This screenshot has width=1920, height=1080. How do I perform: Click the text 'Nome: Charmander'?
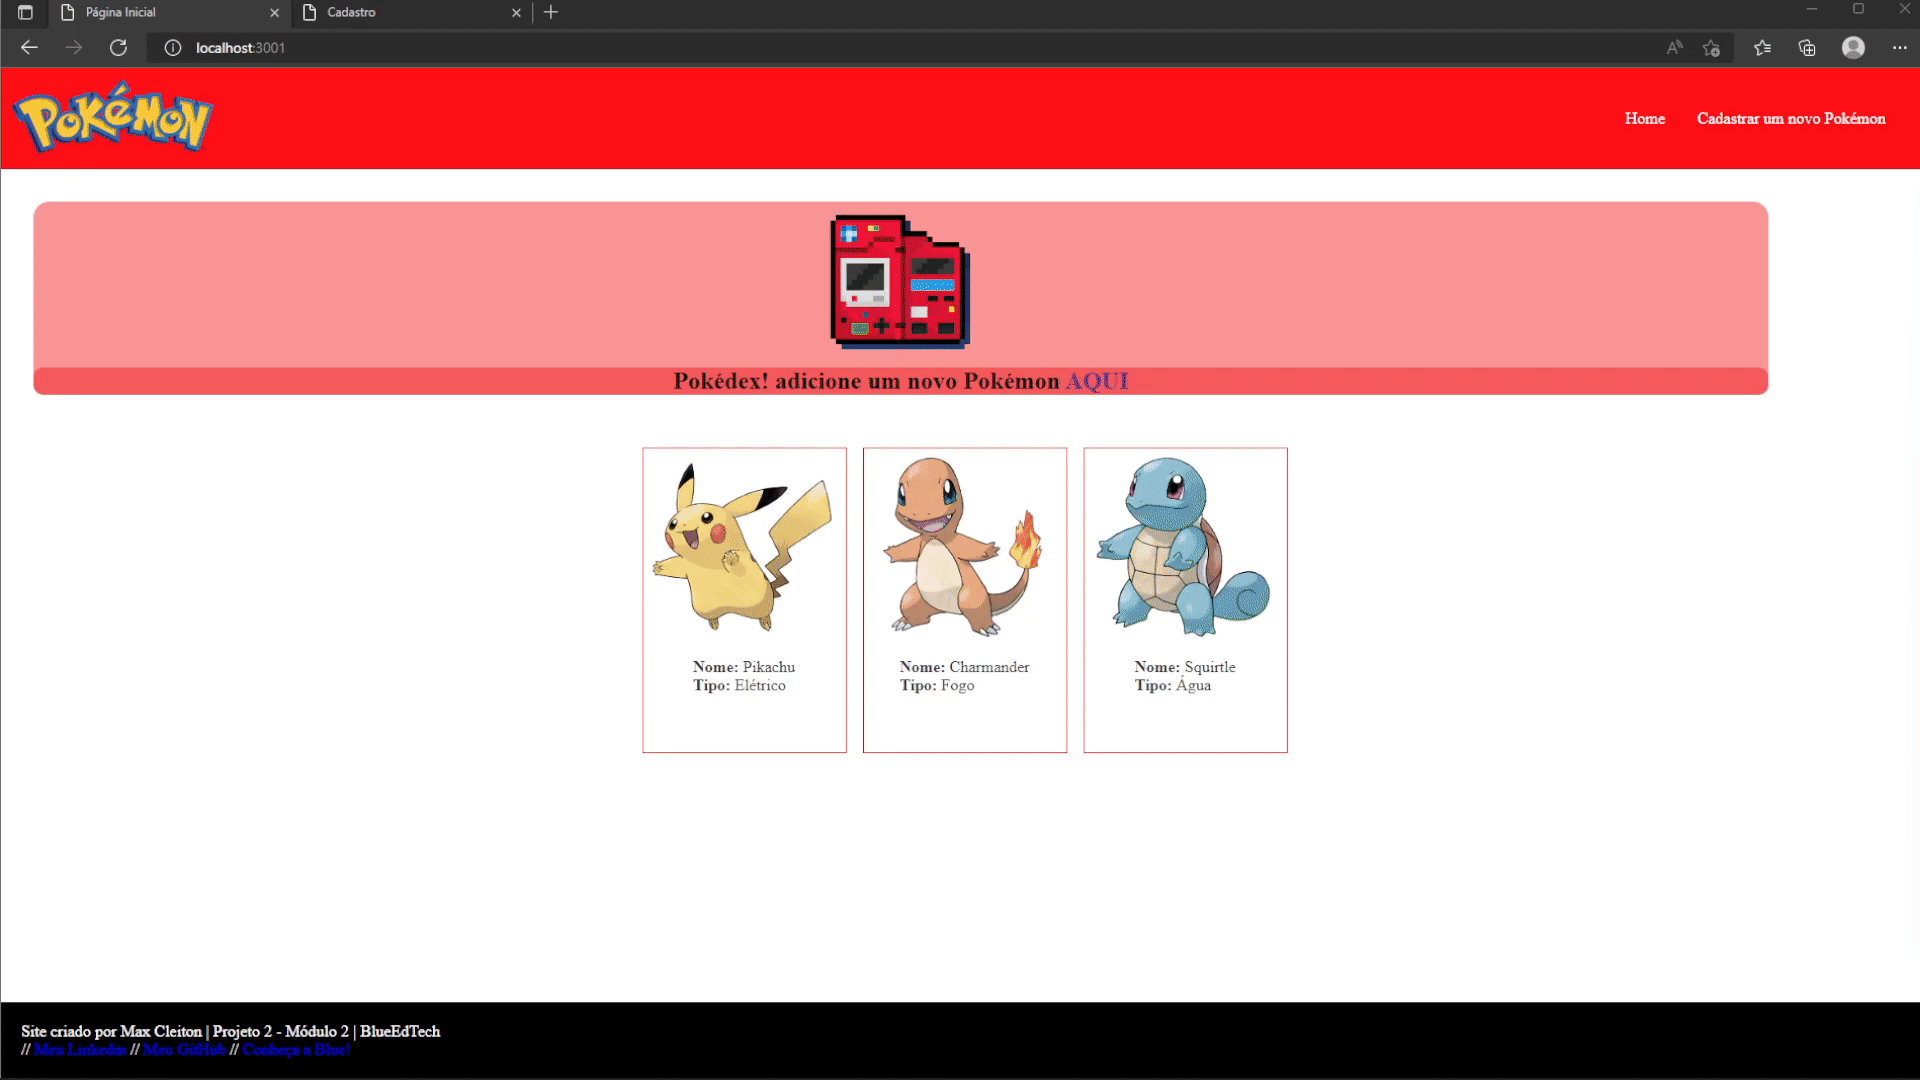coord(964,667)
